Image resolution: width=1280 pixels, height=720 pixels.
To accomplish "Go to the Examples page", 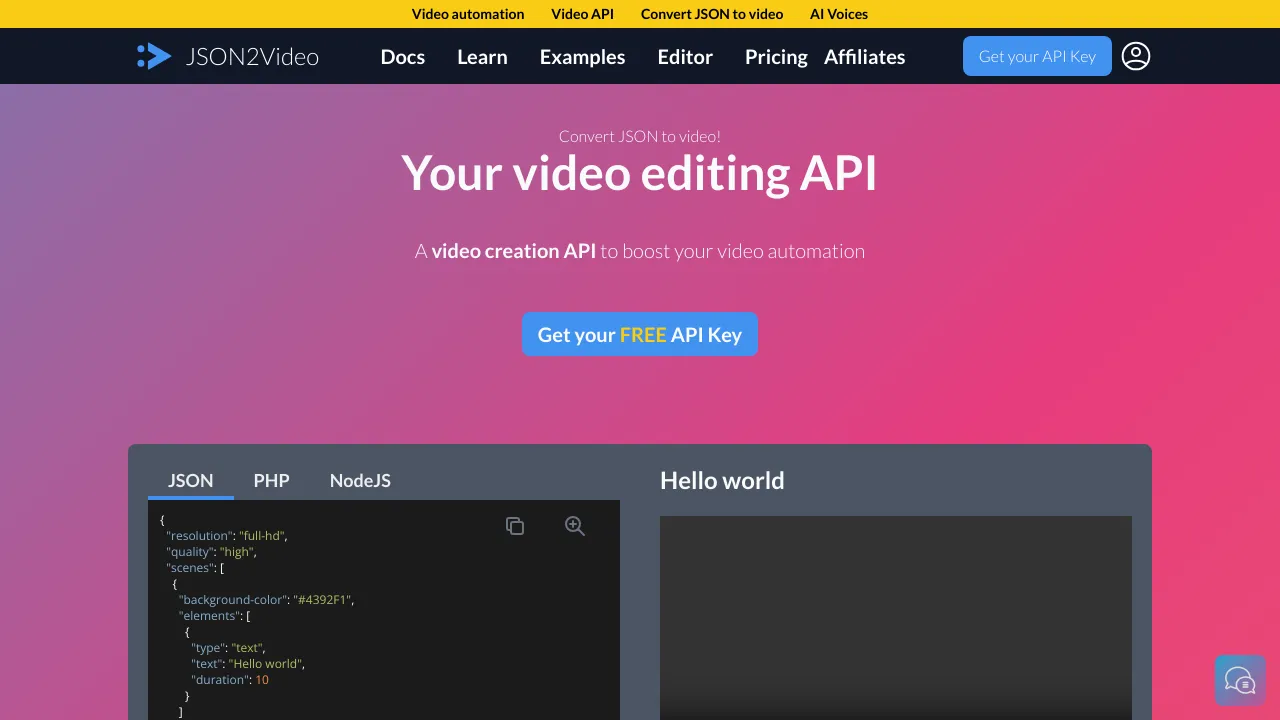I will [x=582, y=57].
